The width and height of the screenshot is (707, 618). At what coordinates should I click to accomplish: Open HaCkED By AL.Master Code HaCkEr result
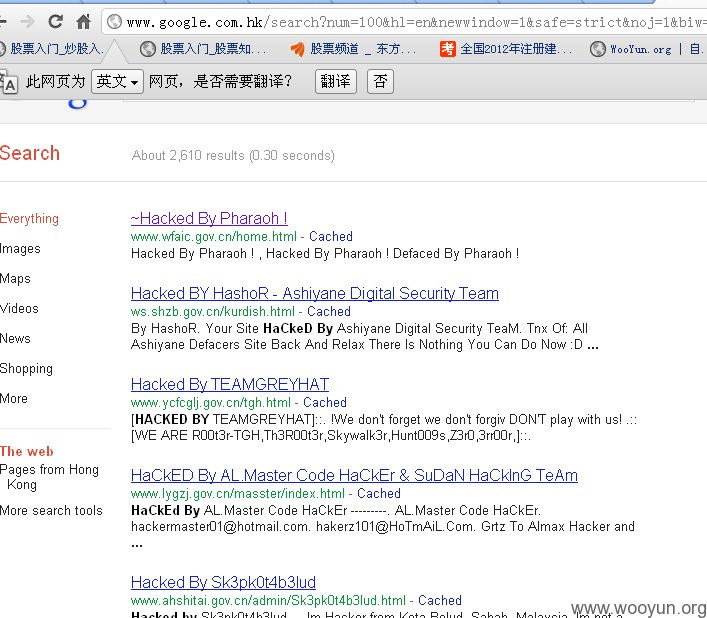[354, 476]
